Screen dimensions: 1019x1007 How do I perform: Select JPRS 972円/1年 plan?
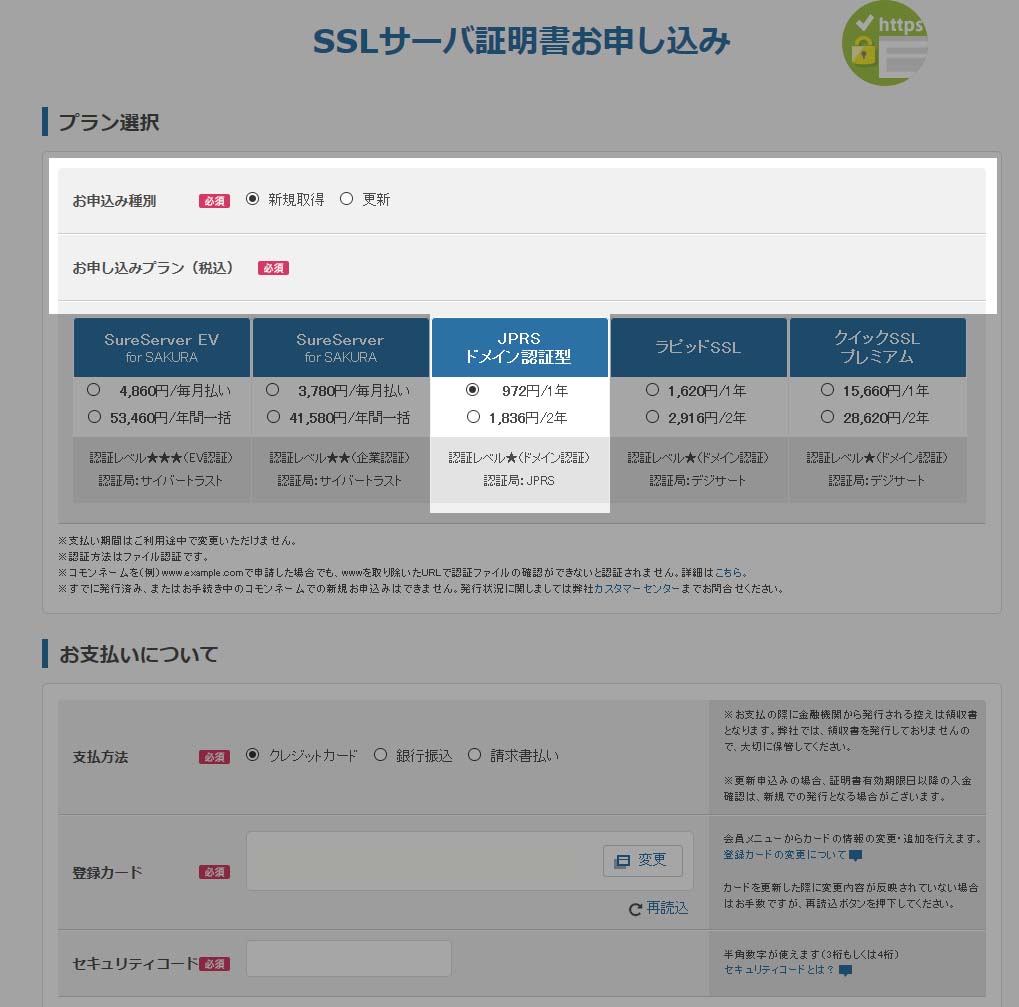click(x=472, y=390)
